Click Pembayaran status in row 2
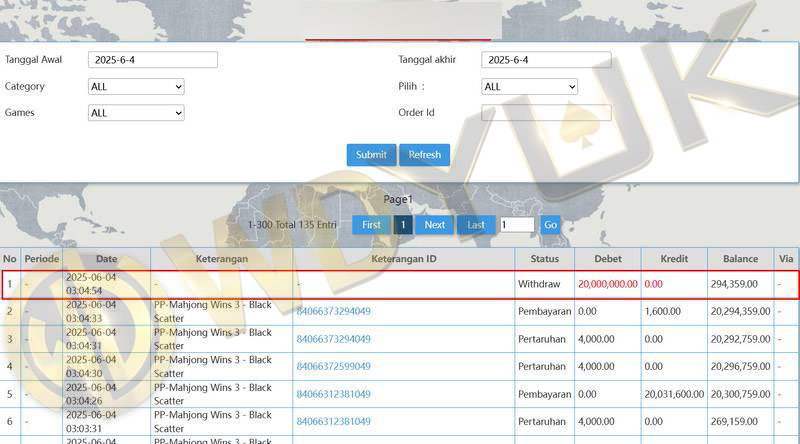The height and width of the screenshot is (444, 800). (544, 311)
